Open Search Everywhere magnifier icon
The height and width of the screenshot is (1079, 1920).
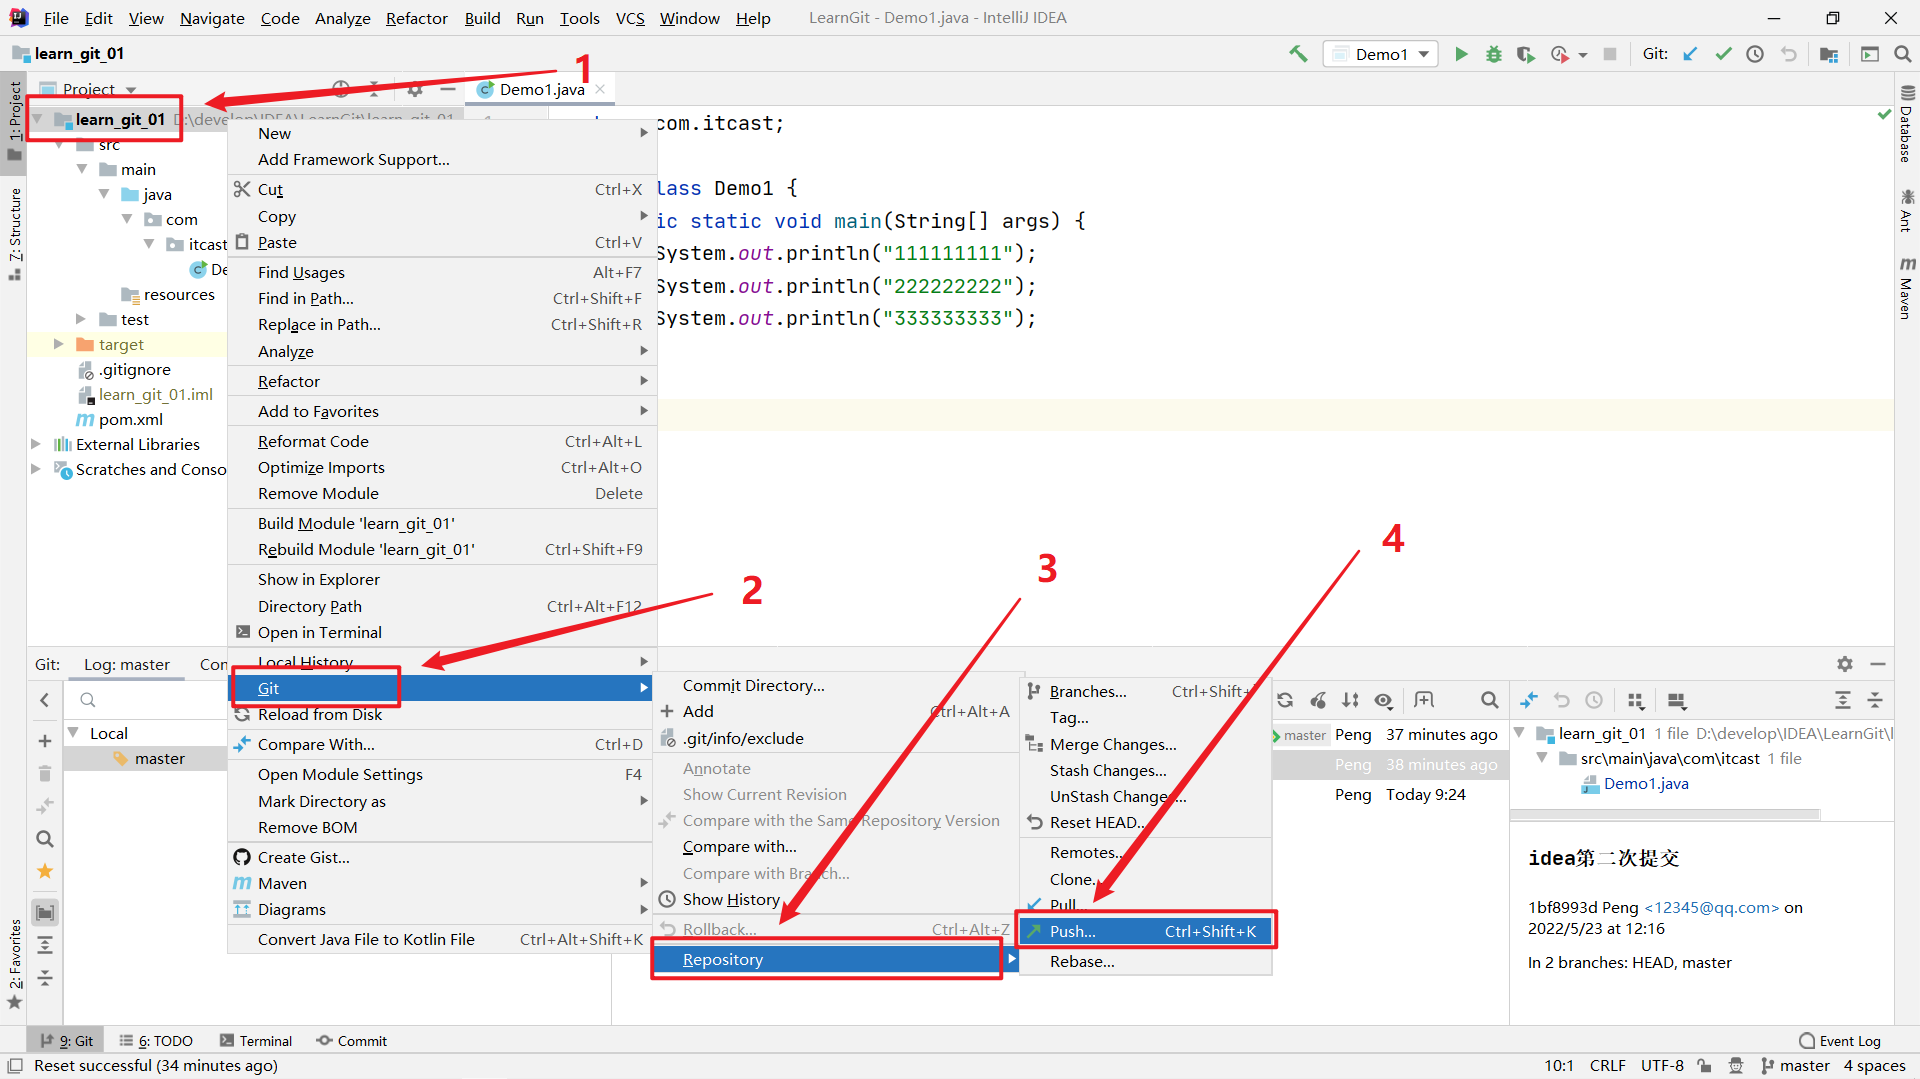click(x=1903, y=54)
